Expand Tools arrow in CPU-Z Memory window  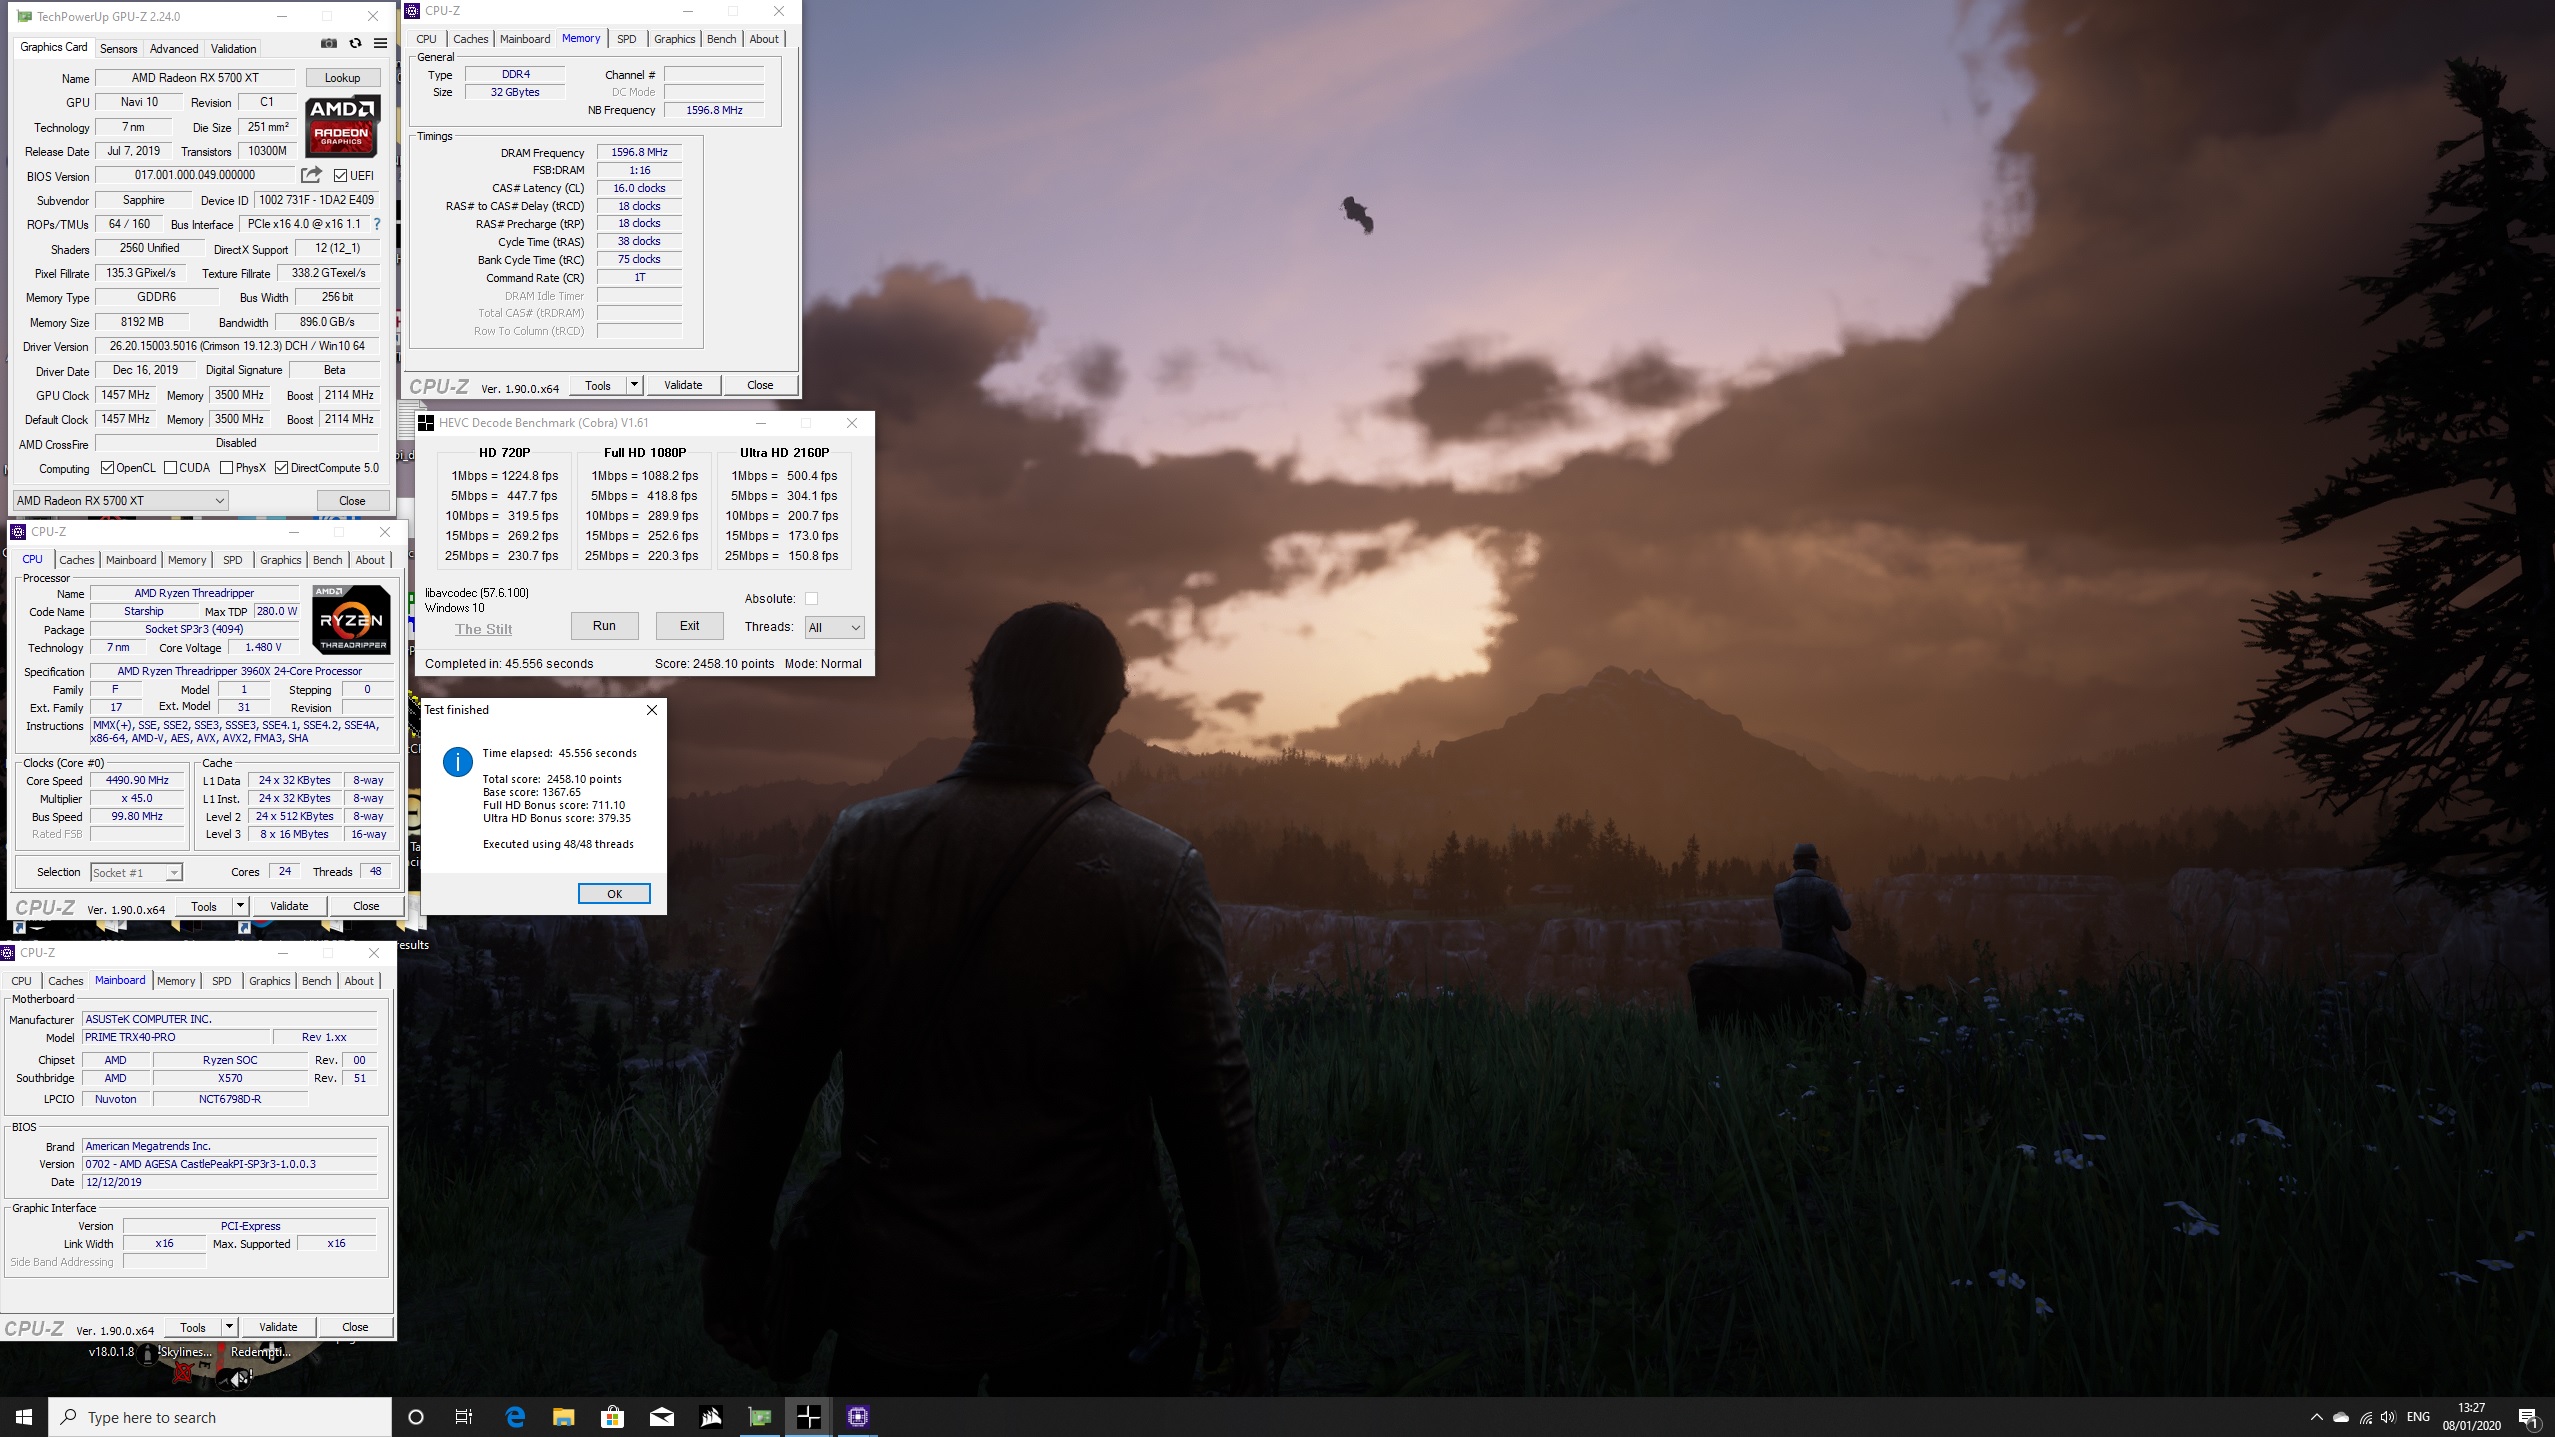click(633, 385)
